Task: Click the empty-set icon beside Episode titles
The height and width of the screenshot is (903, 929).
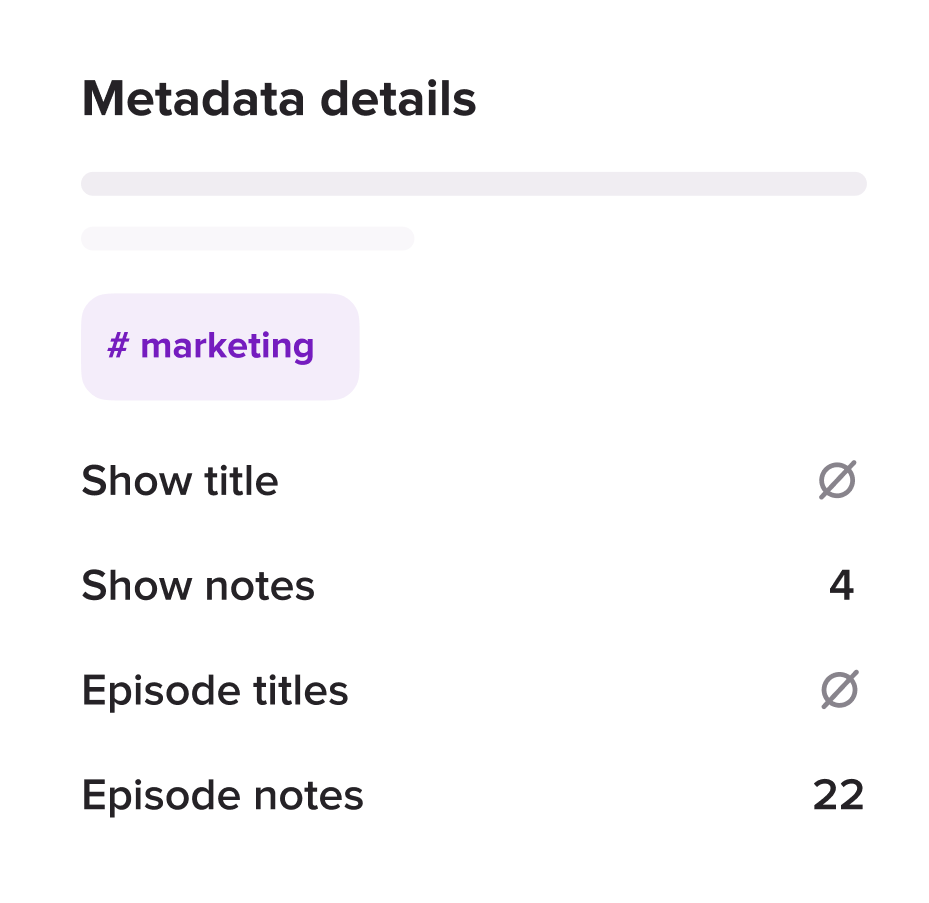Action: [840, 690]
